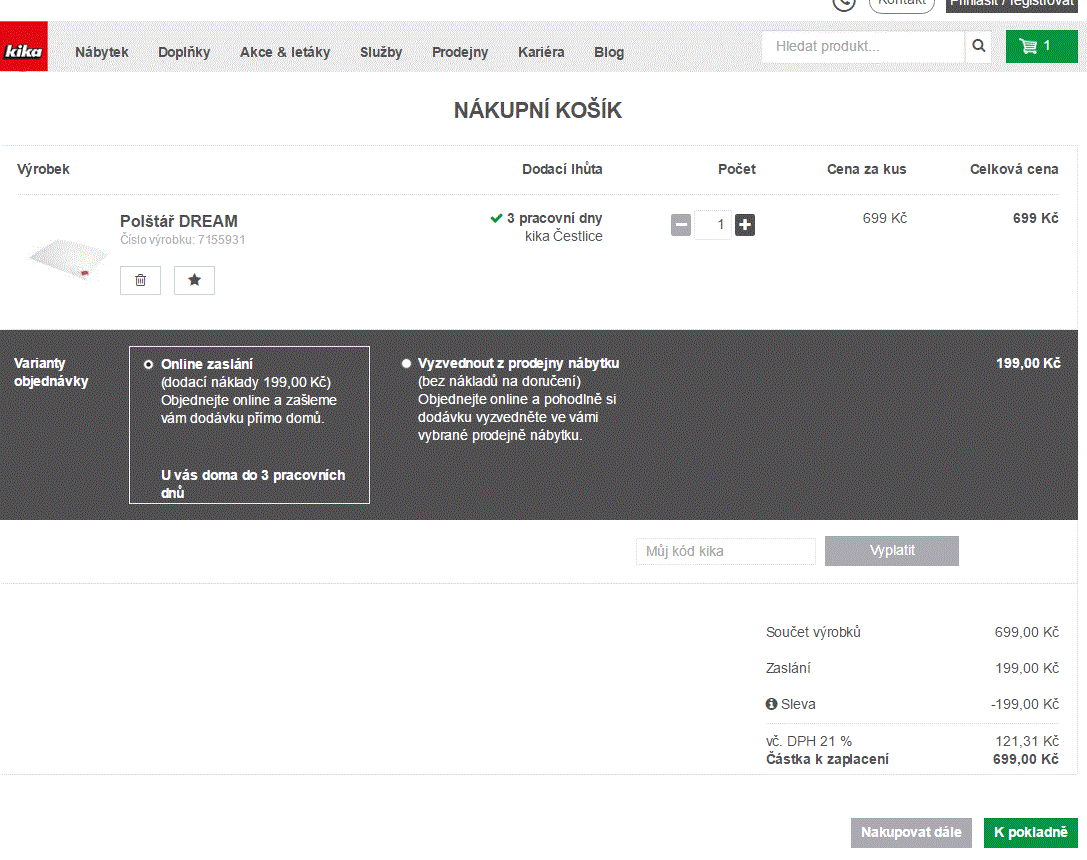Click the 3 pracovní dny delivery text
This screenshot has width=1087, height=860.
pyautogui.click(x=554, y=218)
